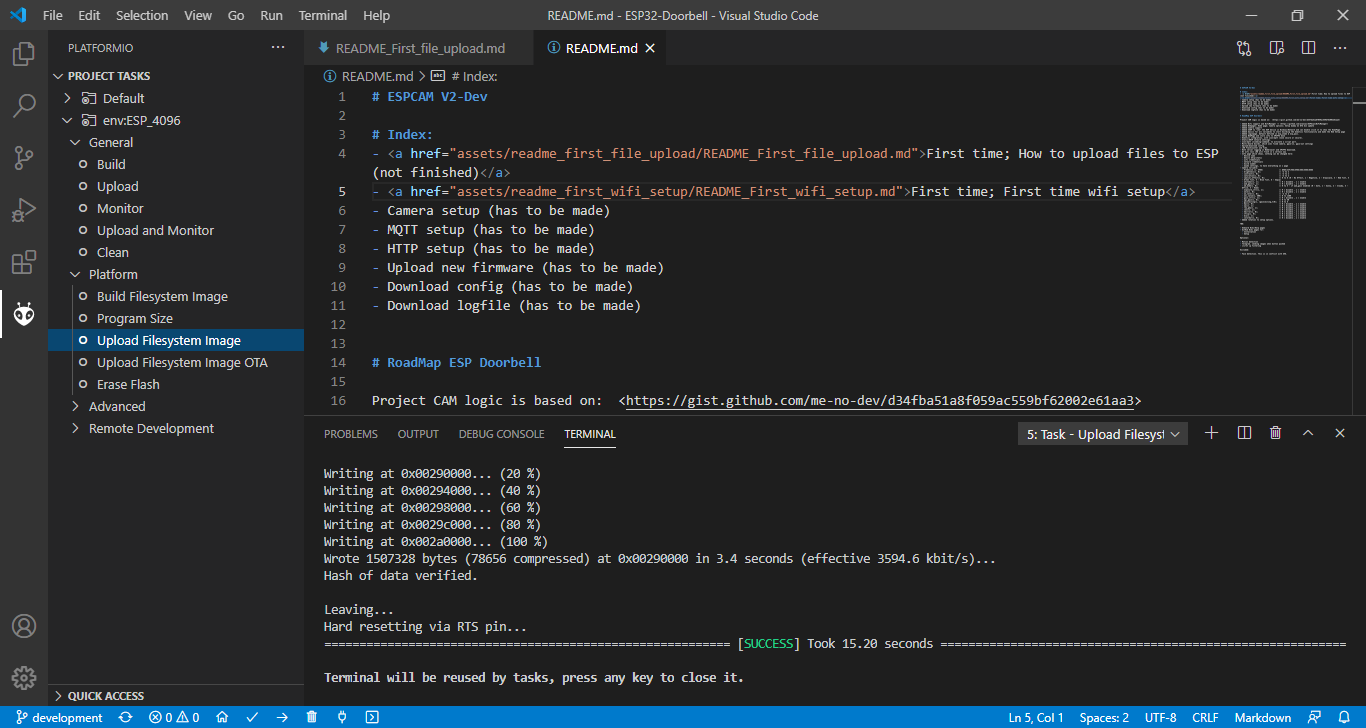The width and height of the screenshot is (1366, 728).
Task: Click the open changes icon in editor toolbar
Action: (1244, 47)
